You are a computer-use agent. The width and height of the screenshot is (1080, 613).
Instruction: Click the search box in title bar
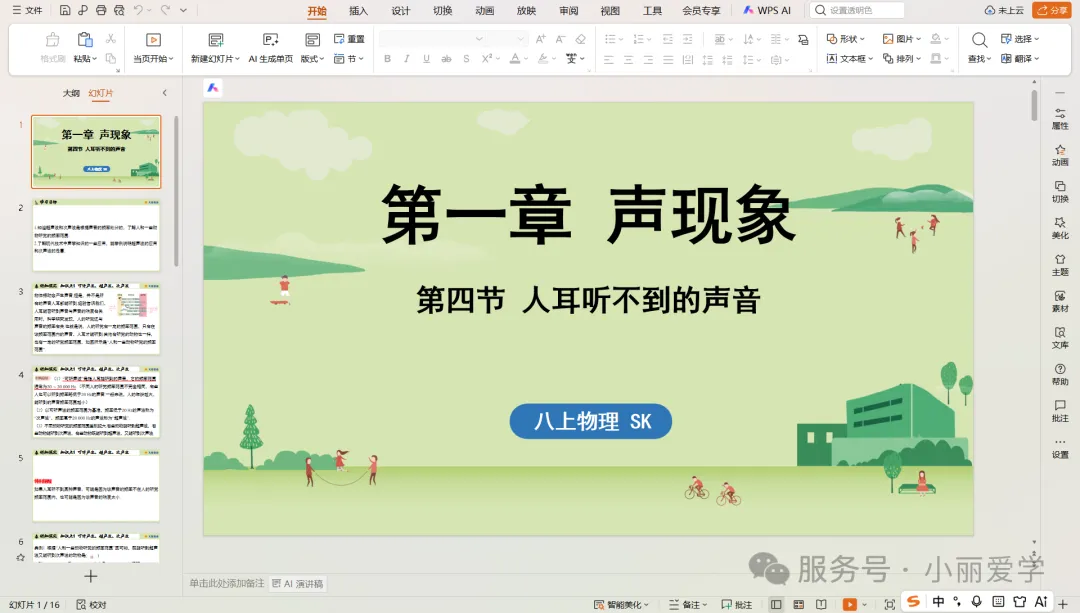click(x=857, y=10)
